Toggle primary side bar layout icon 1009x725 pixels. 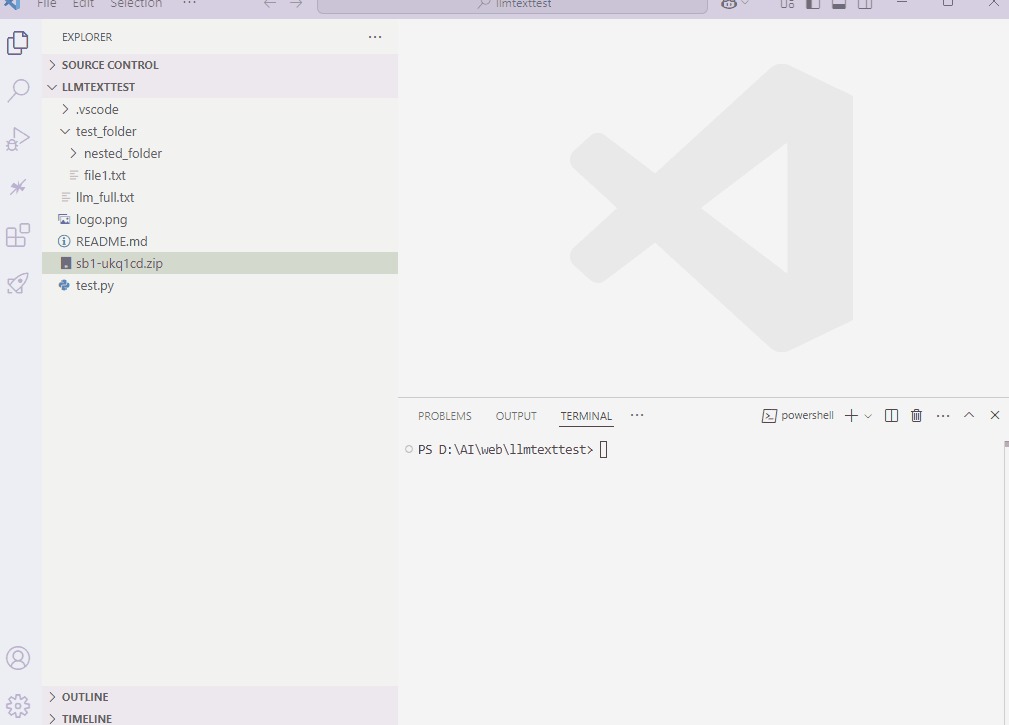point(813,5)
